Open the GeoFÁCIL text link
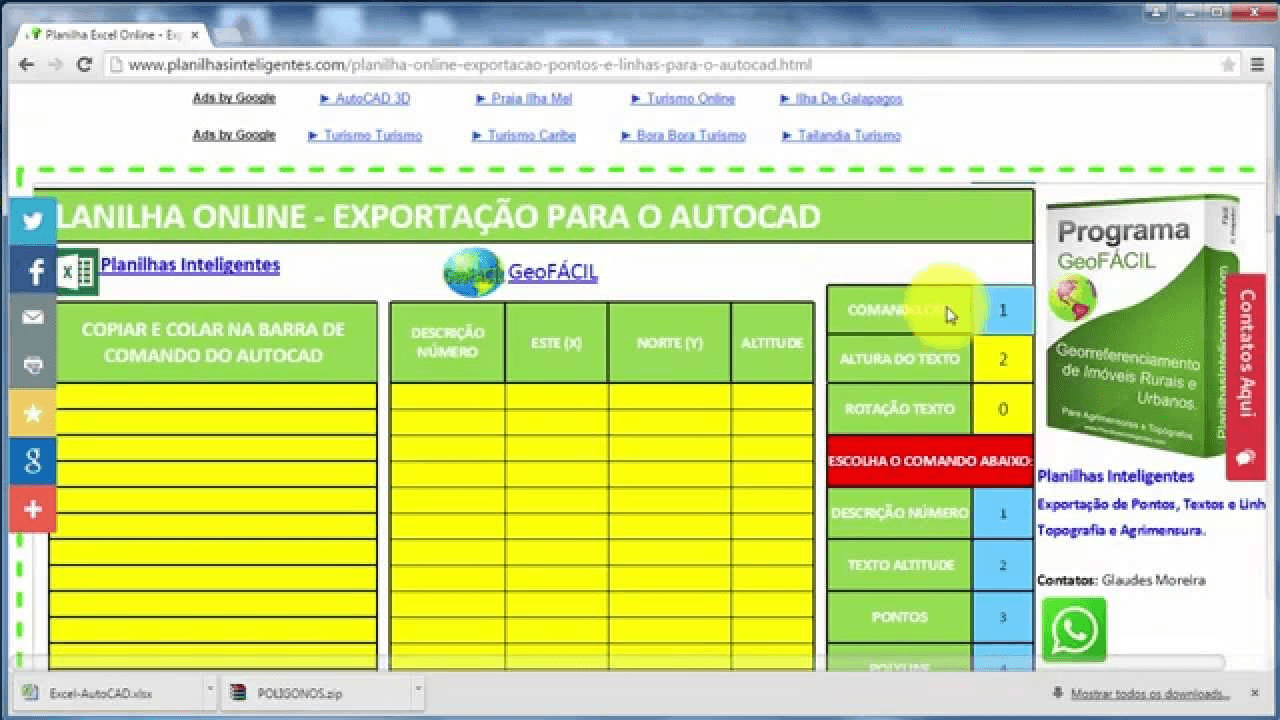The image size is (1280, 720). [x=553, y=272]
